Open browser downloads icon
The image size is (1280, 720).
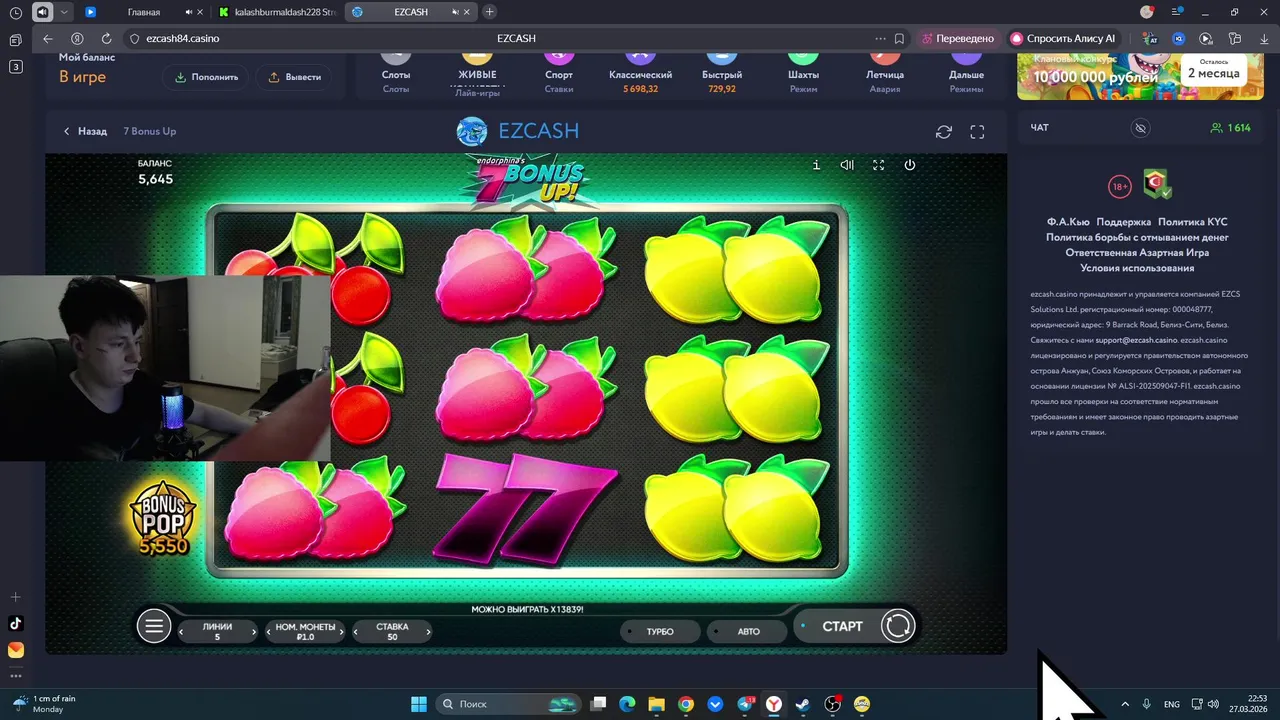pyautogui.click(x=1263, y=38)
